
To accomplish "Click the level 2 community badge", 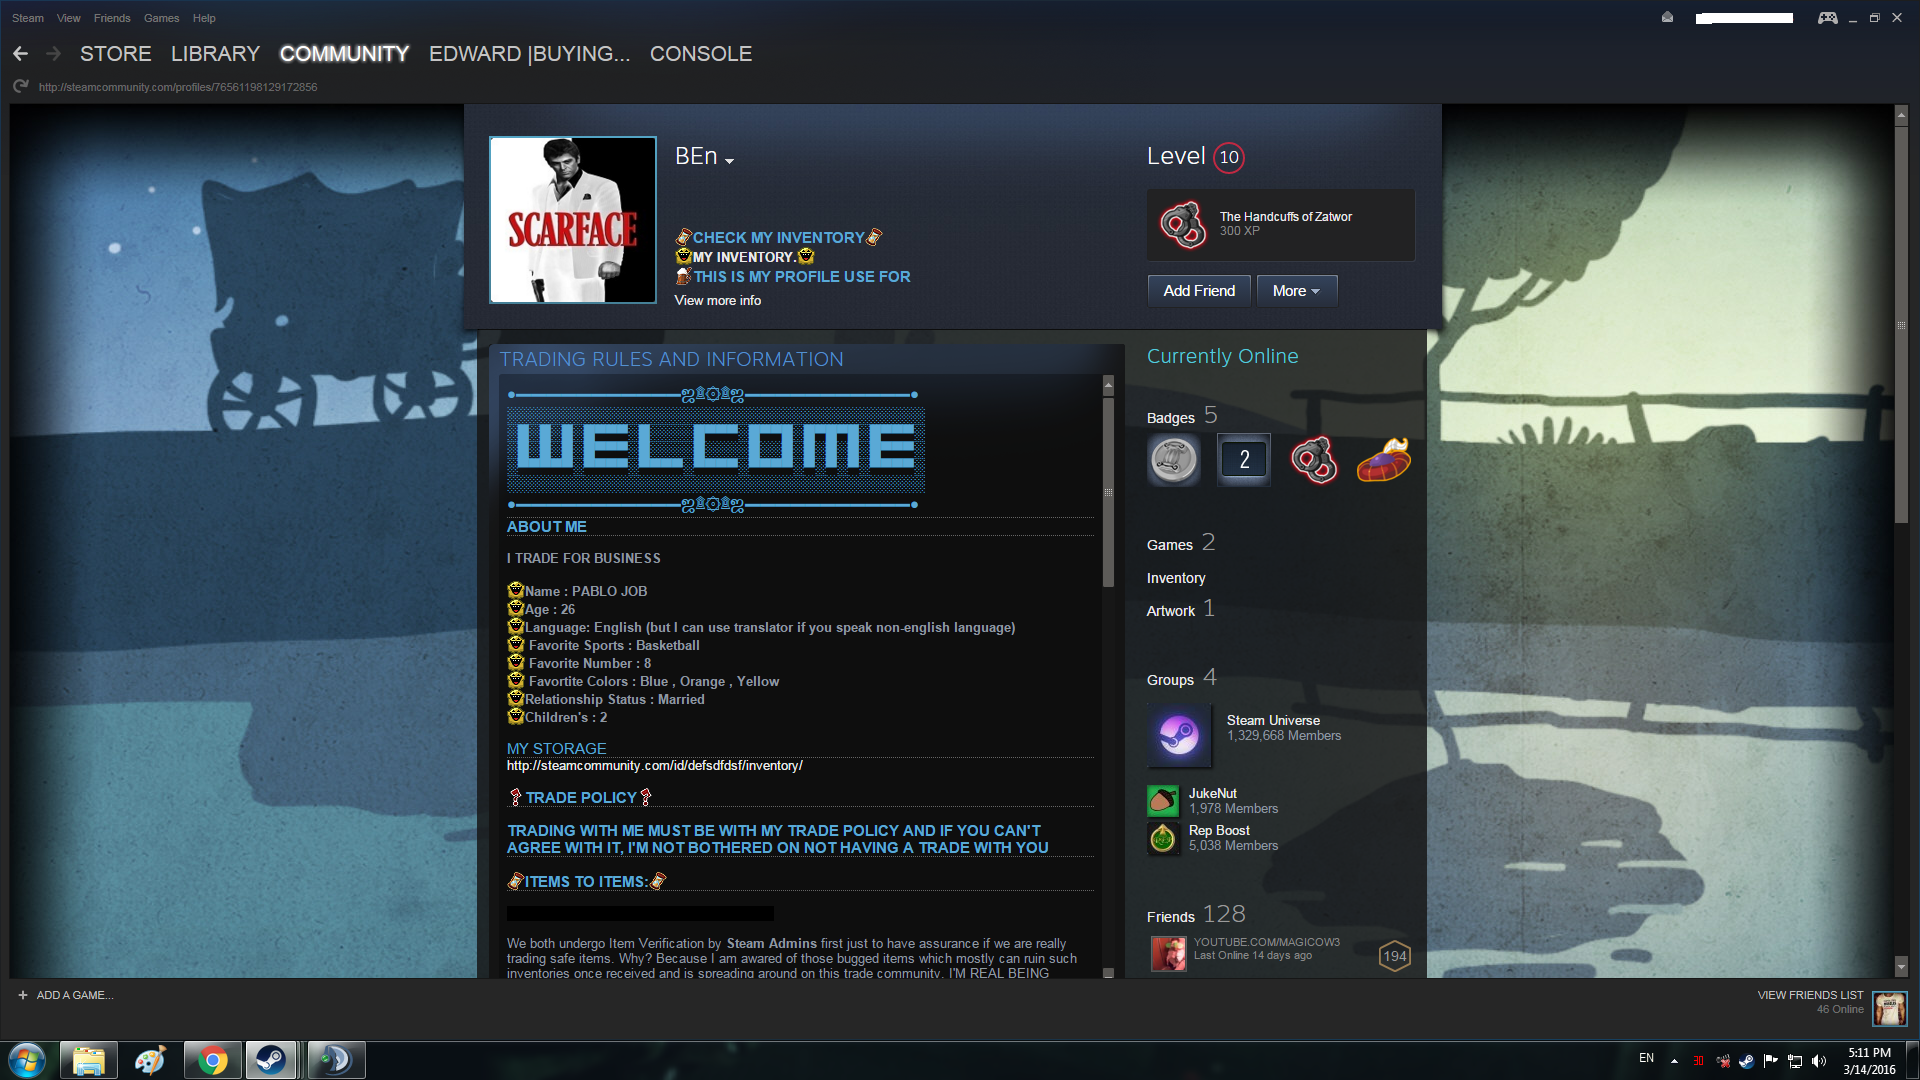I will pyautogui.click(x=1243, y=460).
